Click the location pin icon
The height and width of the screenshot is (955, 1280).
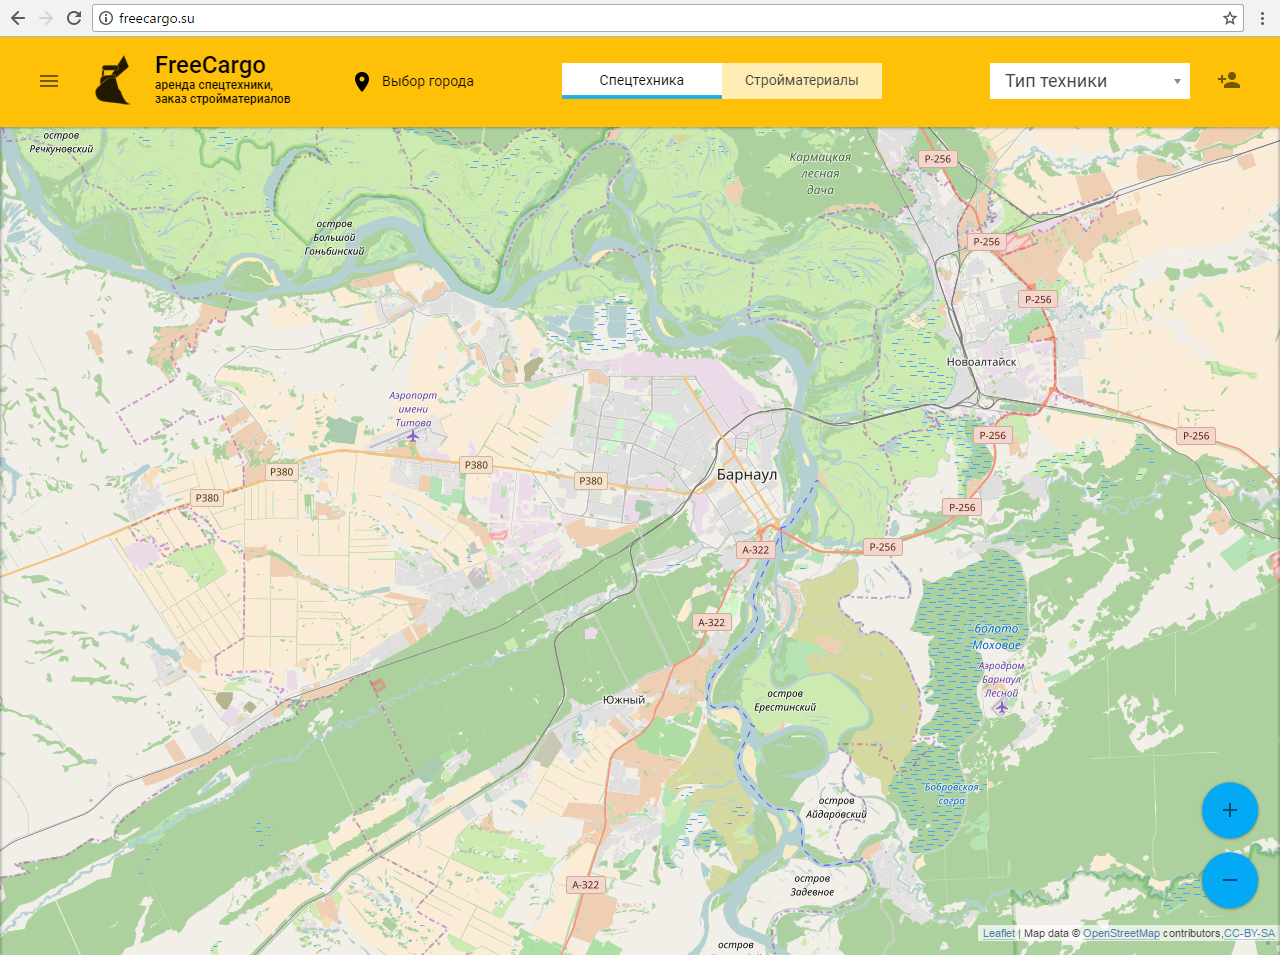[x=362, y=82]
